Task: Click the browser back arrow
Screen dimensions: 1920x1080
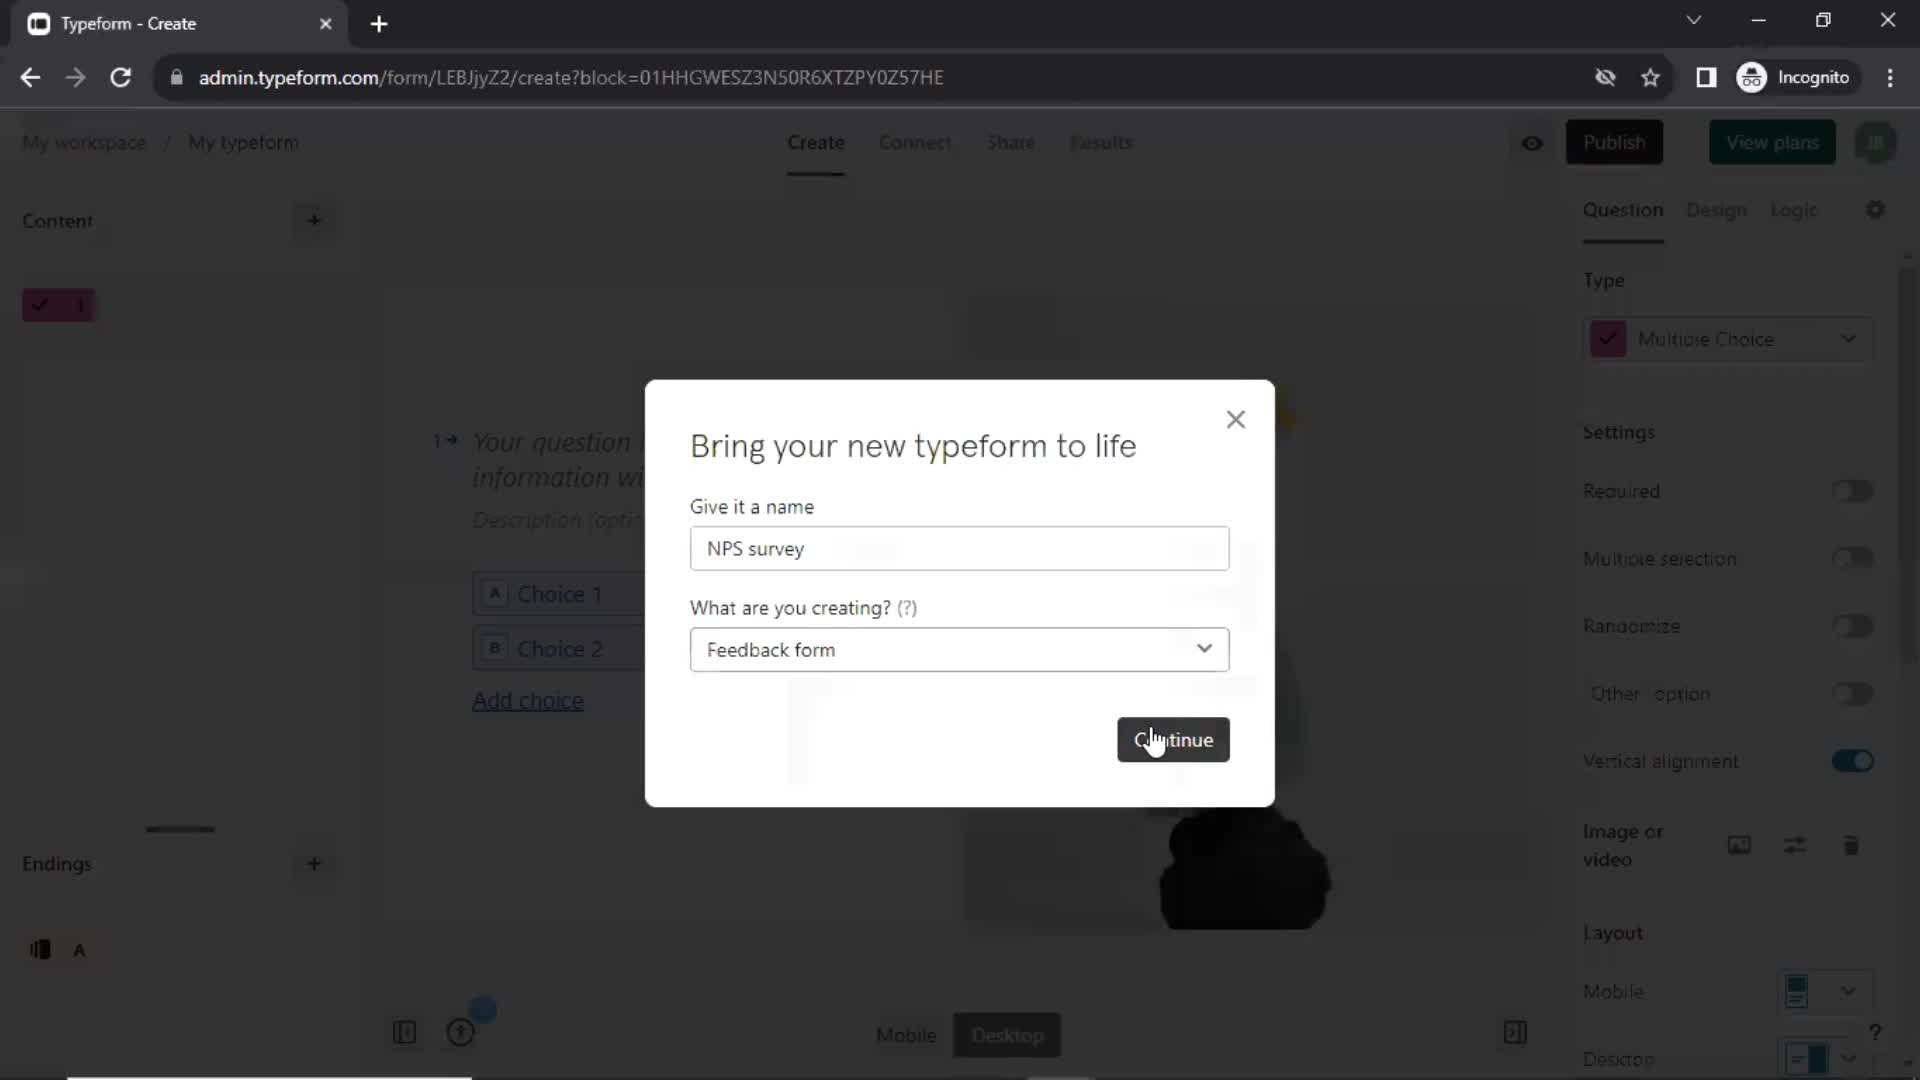Action: pos(30,77)
